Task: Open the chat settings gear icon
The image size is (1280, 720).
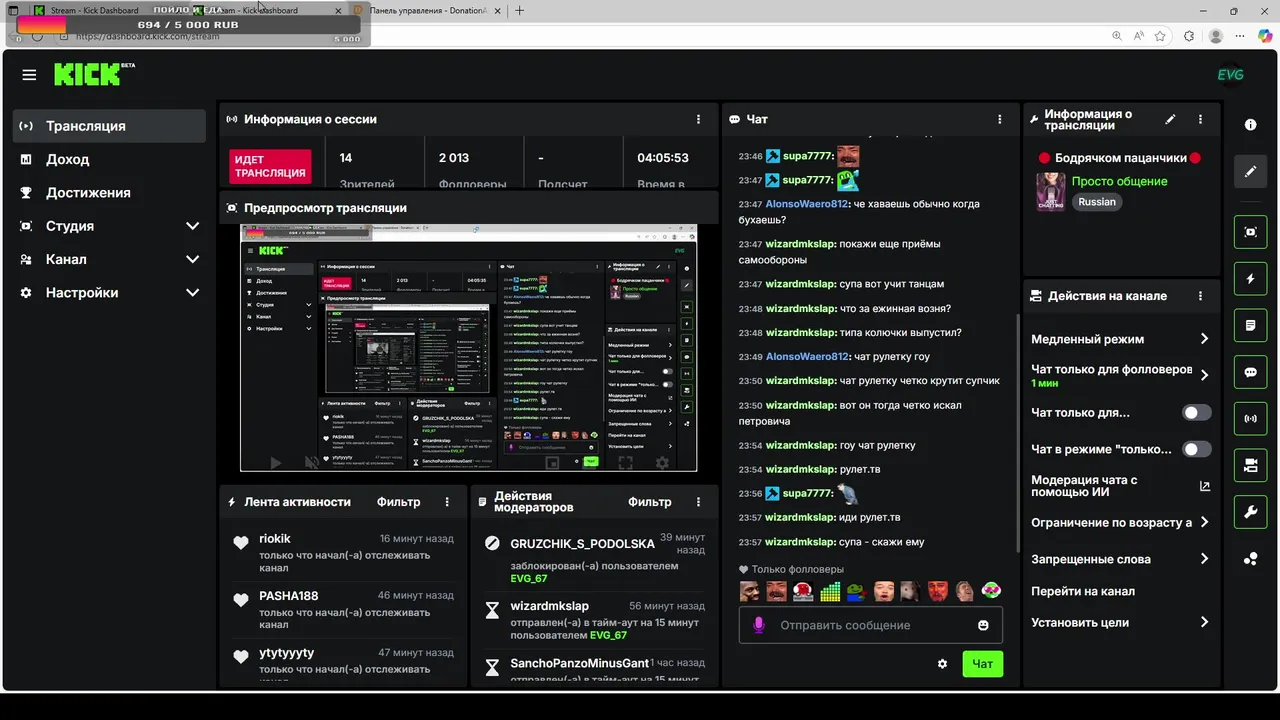Action: [942, 664]
